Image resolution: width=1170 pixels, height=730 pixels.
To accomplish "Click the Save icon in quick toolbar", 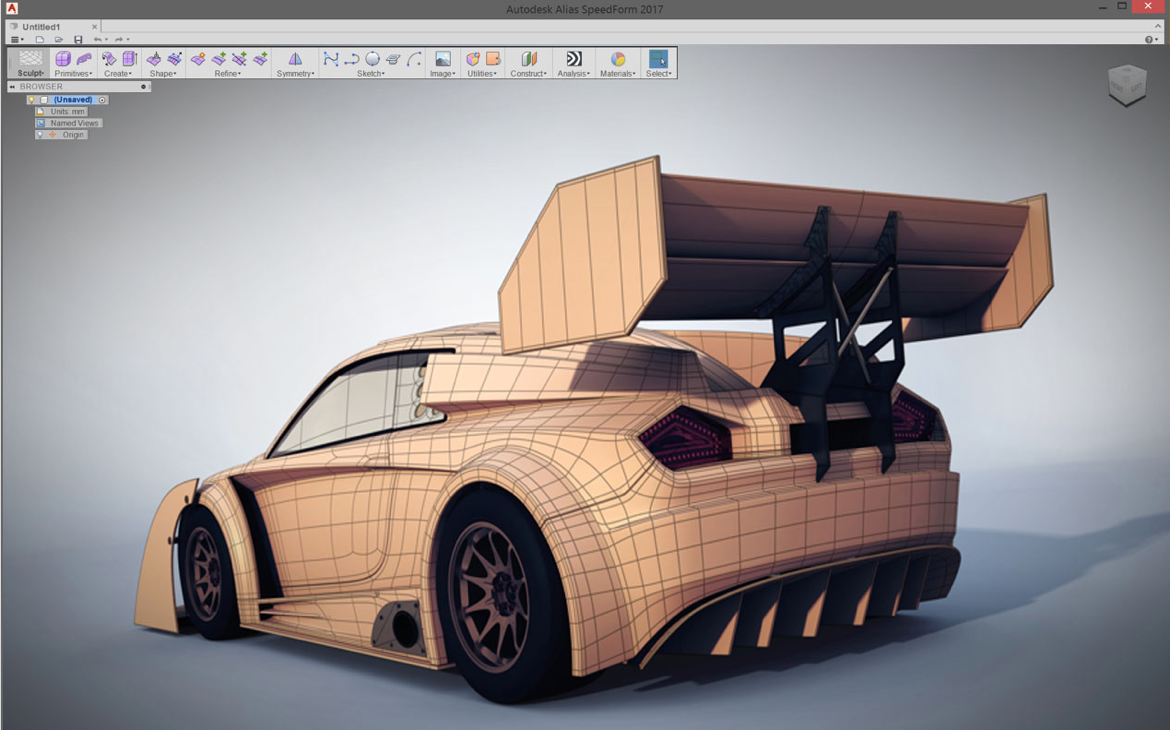I will [x=78, y=40].
